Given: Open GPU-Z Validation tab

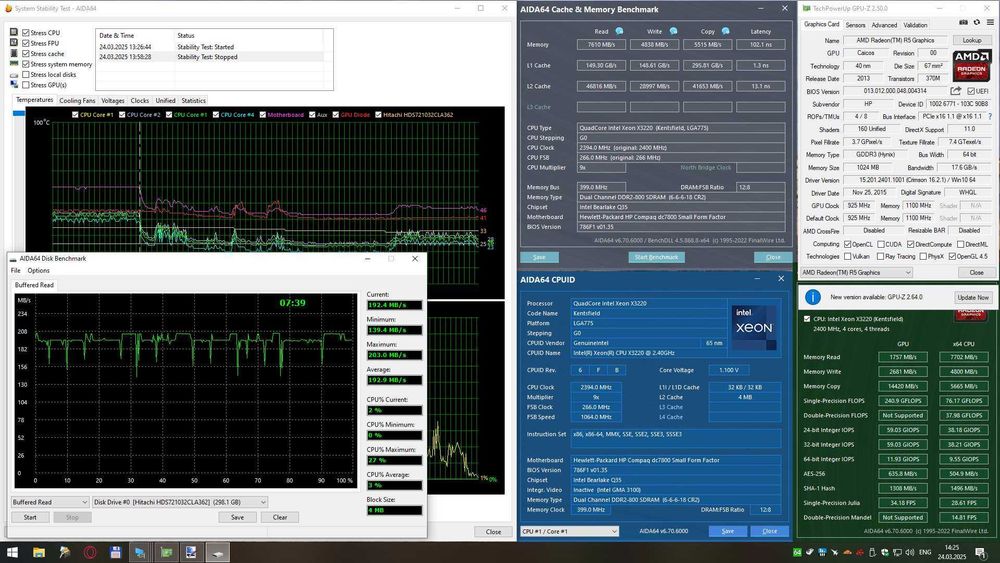Looking at the screenshot, I should tap(915, 25).
